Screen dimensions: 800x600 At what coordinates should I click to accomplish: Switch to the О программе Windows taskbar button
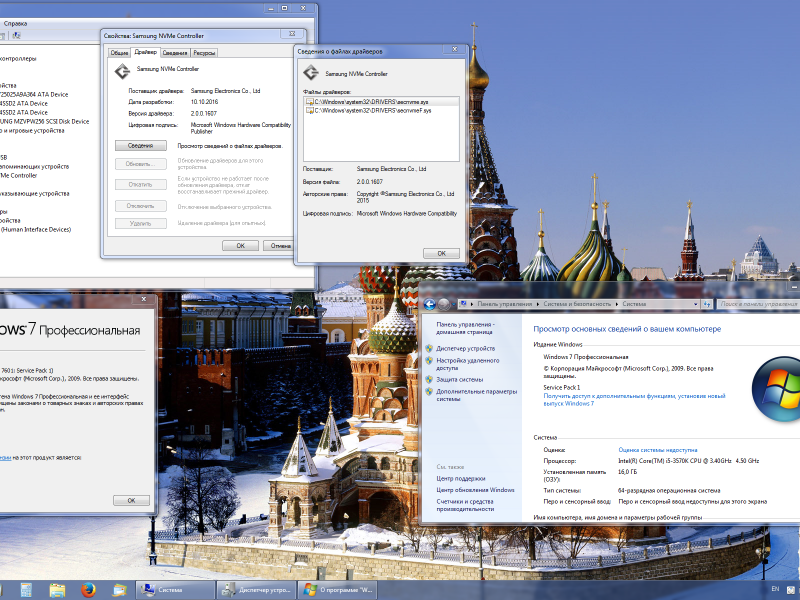click(337, 590)
